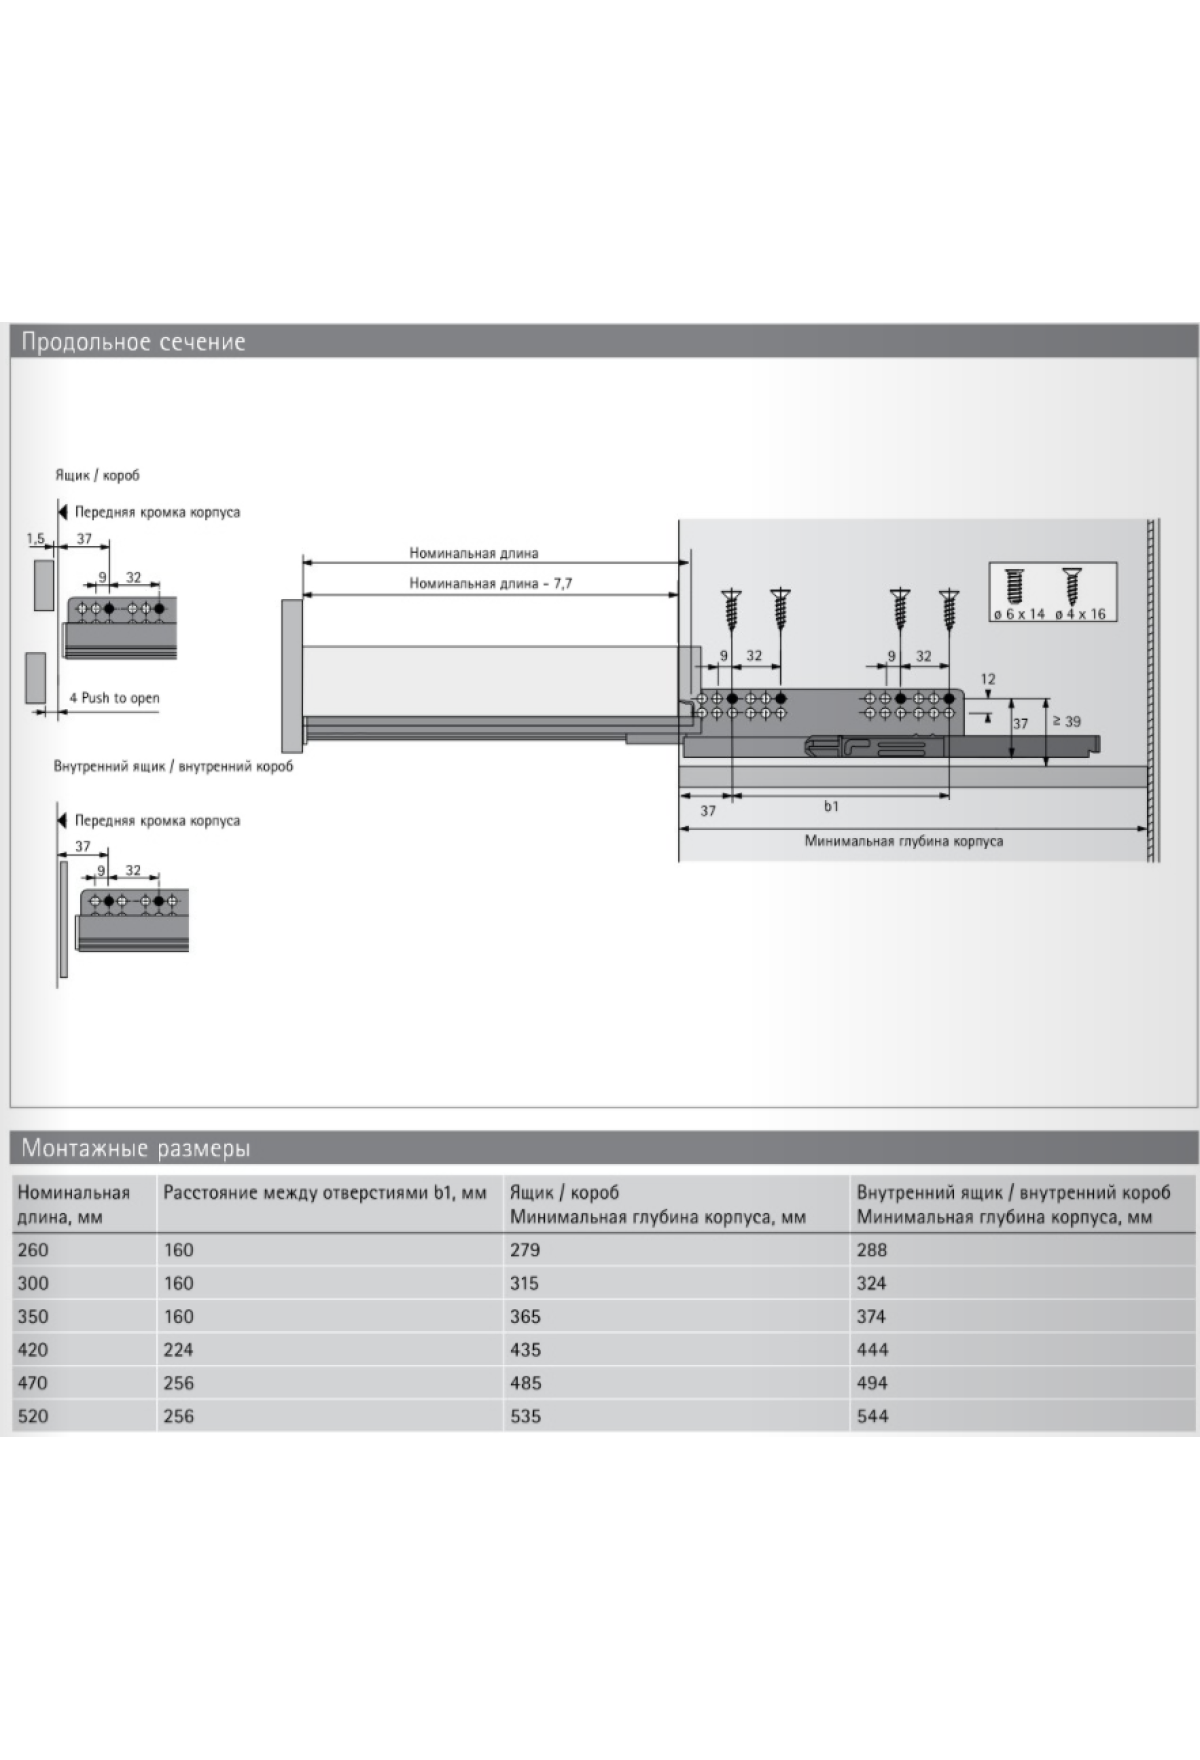Click the '≥ 39' height dimension
The image size is (1200, 1760).
coord(1066,721)
